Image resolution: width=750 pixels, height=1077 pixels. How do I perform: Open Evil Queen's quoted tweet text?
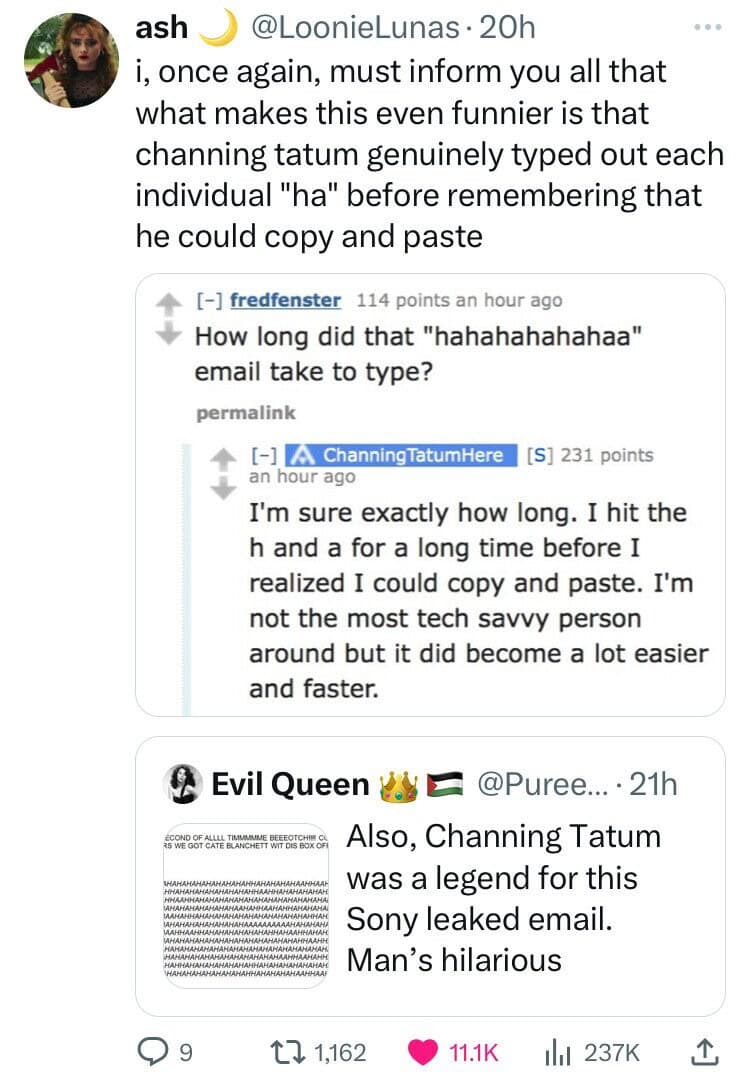pyautogui.click(x=503, y=898)
